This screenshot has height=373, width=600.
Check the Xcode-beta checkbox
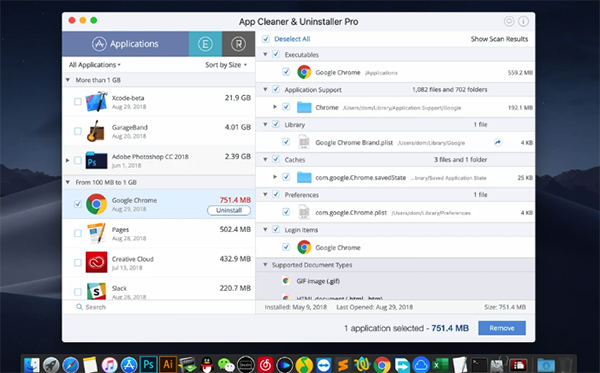(x=78, y=102)
